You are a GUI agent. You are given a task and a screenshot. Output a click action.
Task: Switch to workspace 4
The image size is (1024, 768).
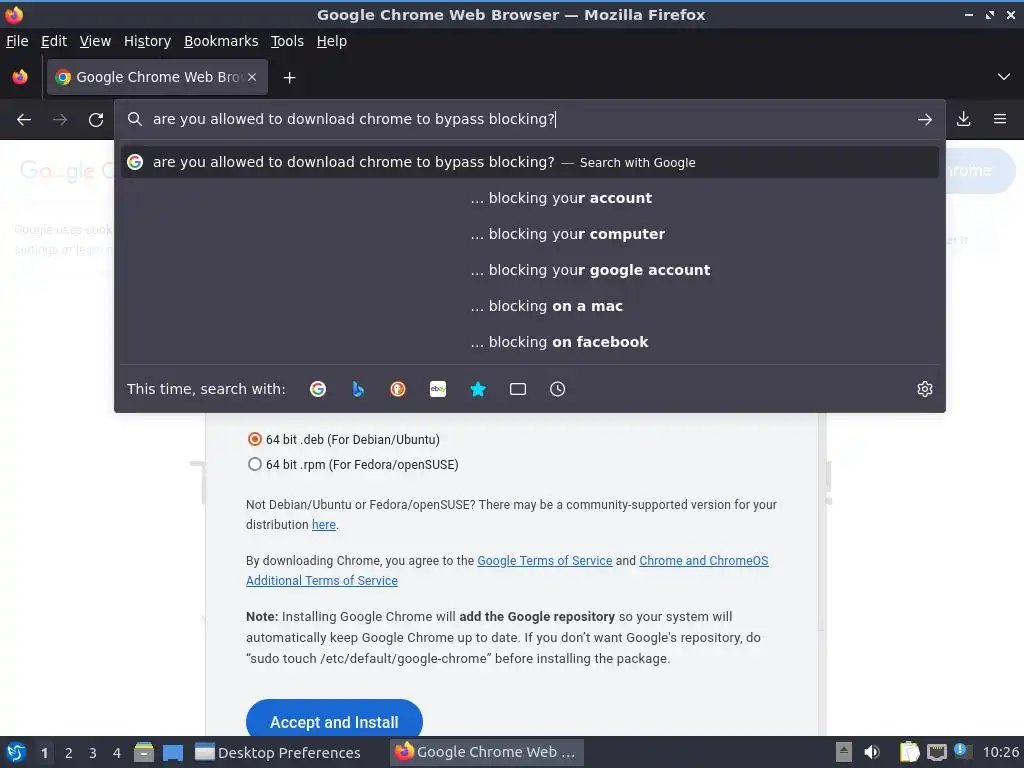click(x=117, y=753)
